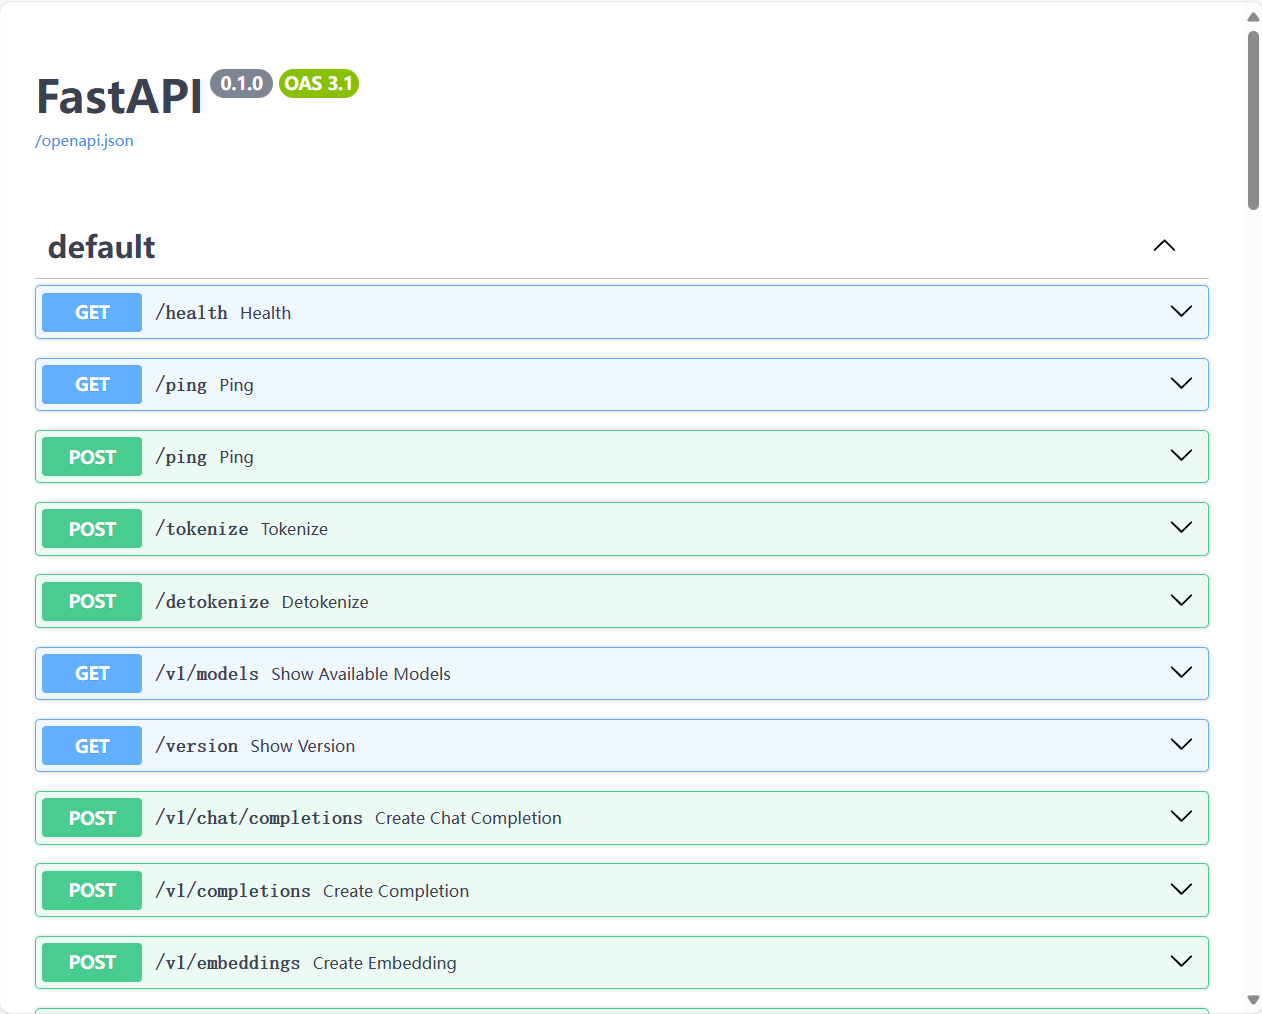Click the OAS 3.1 badge

coord(319,84)
